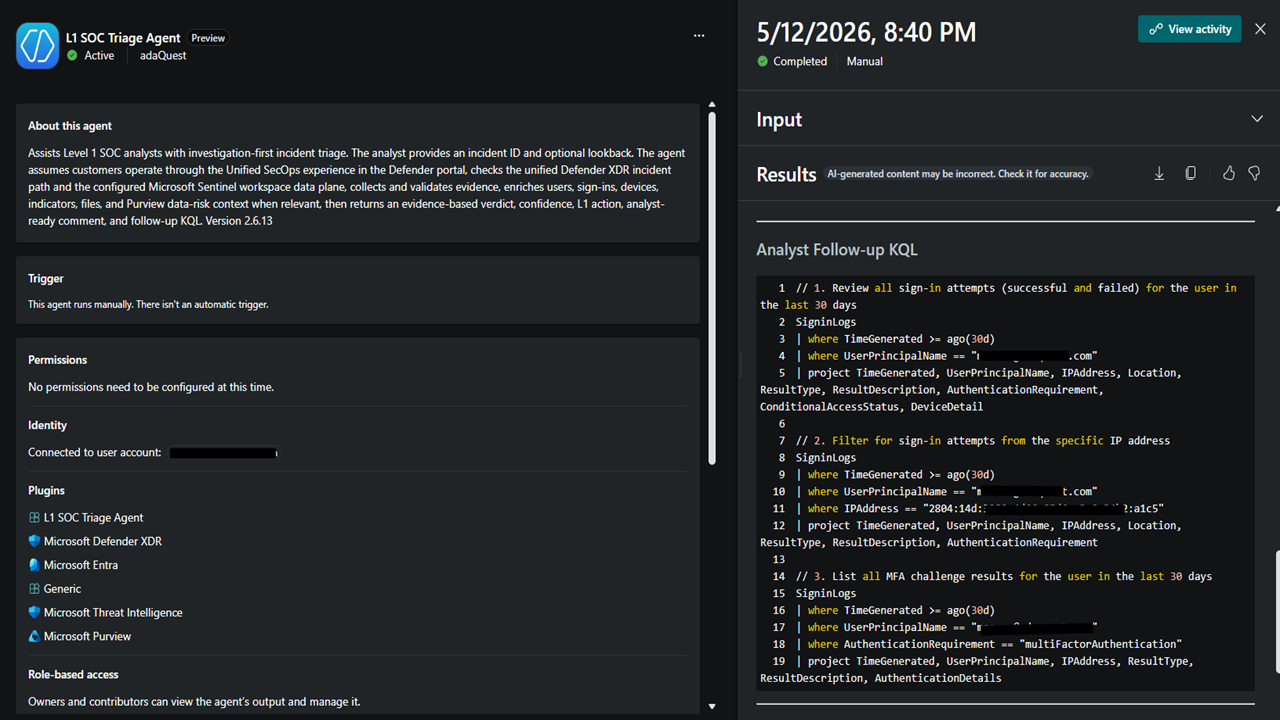Click KQL line 2 SigninLogs
This screenshot has height=720, width=1280.
[x=826, y=322]
